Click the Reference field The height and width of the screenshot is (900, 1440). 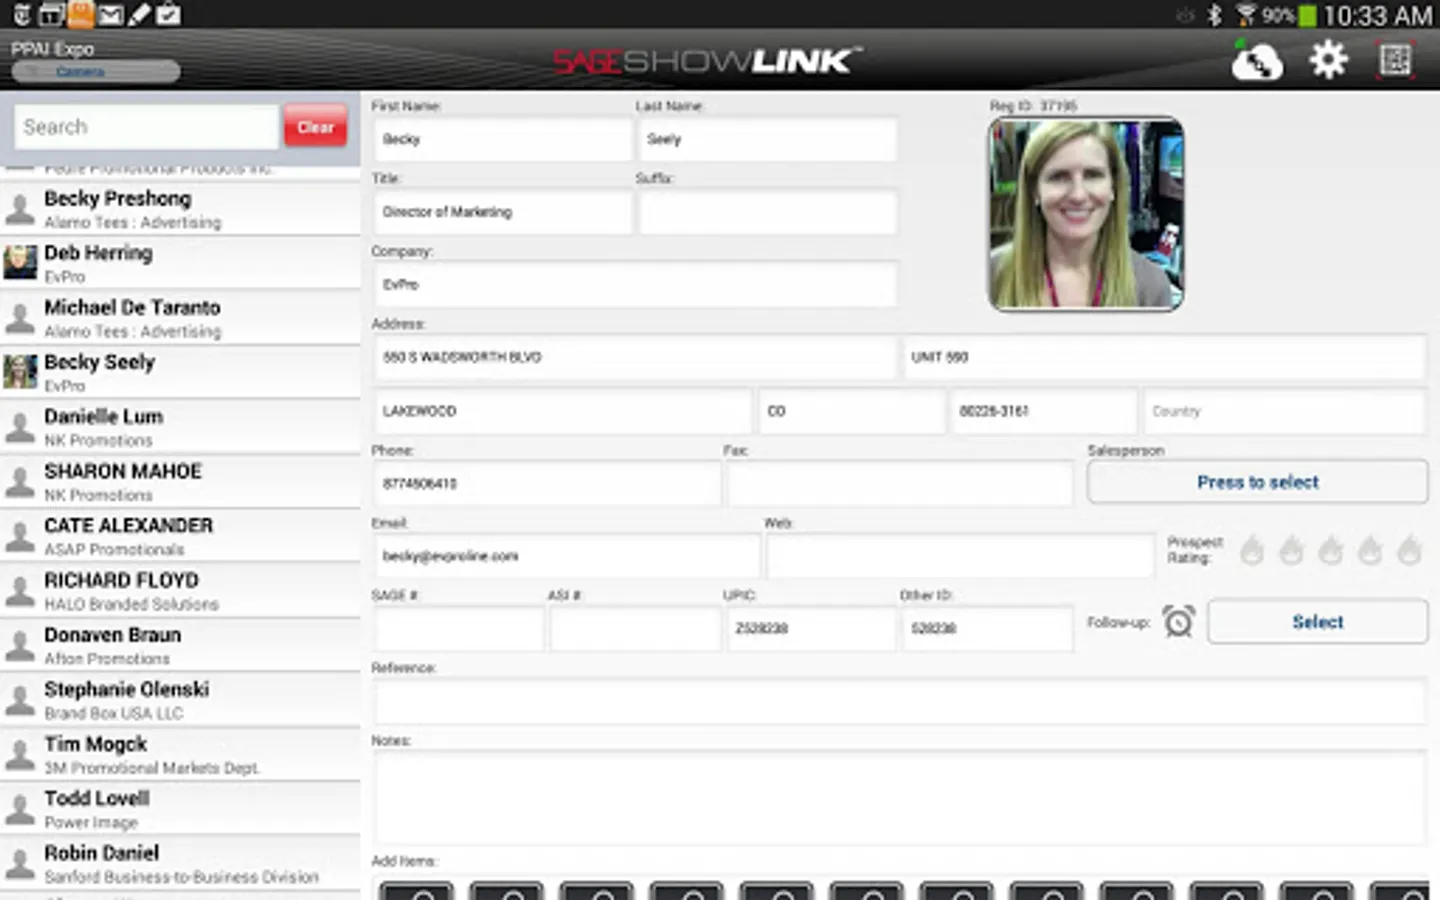pyautogui.click(x=900, y=702)
